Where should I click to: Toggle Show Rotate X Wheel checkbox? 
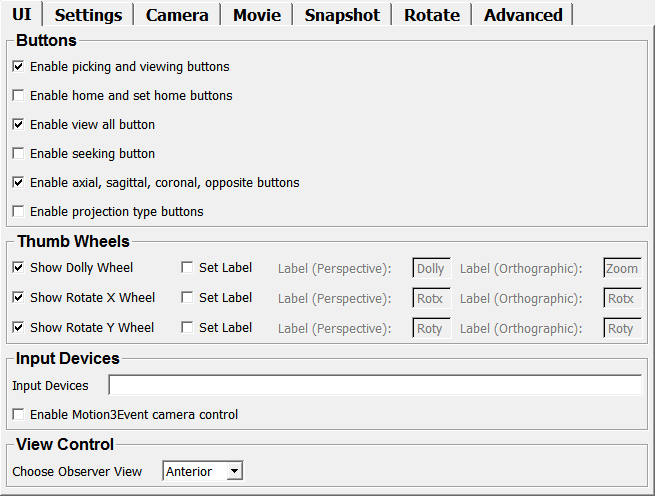(x=19, y=298)
